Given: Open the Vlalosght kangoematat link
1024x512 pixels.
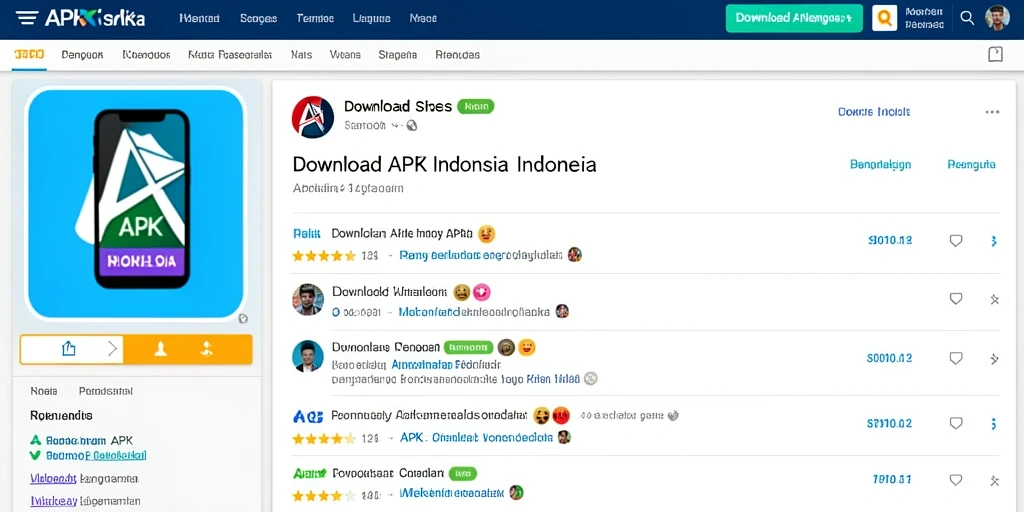Looking at the screenshot, I should tap(84, 479).
